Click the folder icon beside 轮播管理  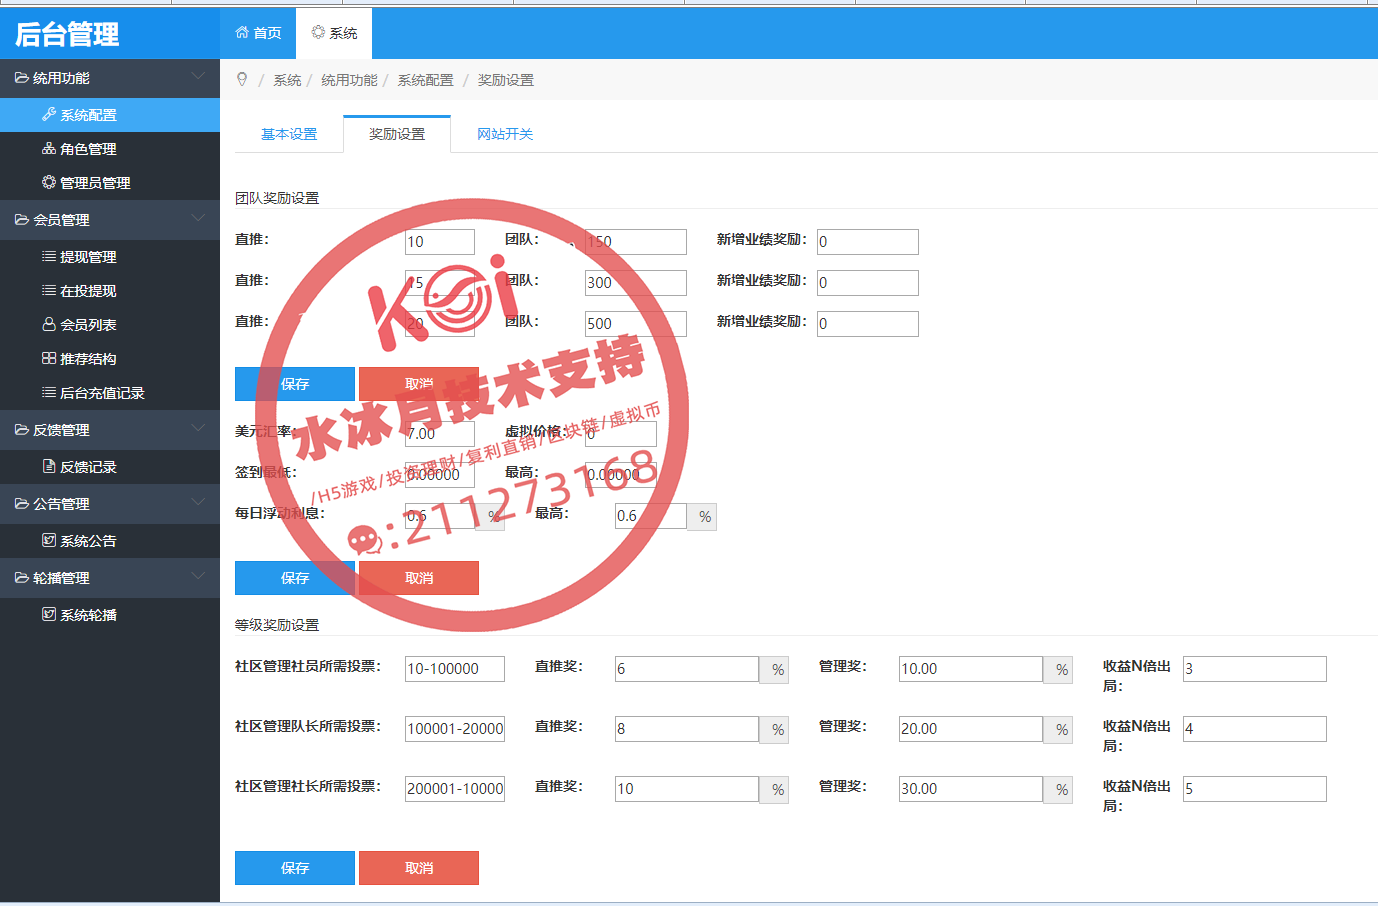pyautogui.click(x=21, y=578)
